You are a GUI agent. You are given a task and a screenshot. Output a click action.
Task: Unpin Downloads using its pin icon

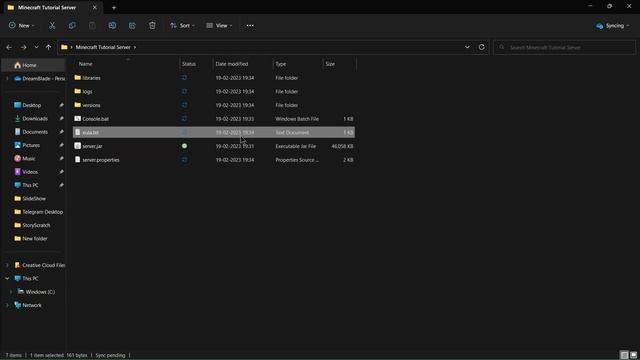point(61,119)
